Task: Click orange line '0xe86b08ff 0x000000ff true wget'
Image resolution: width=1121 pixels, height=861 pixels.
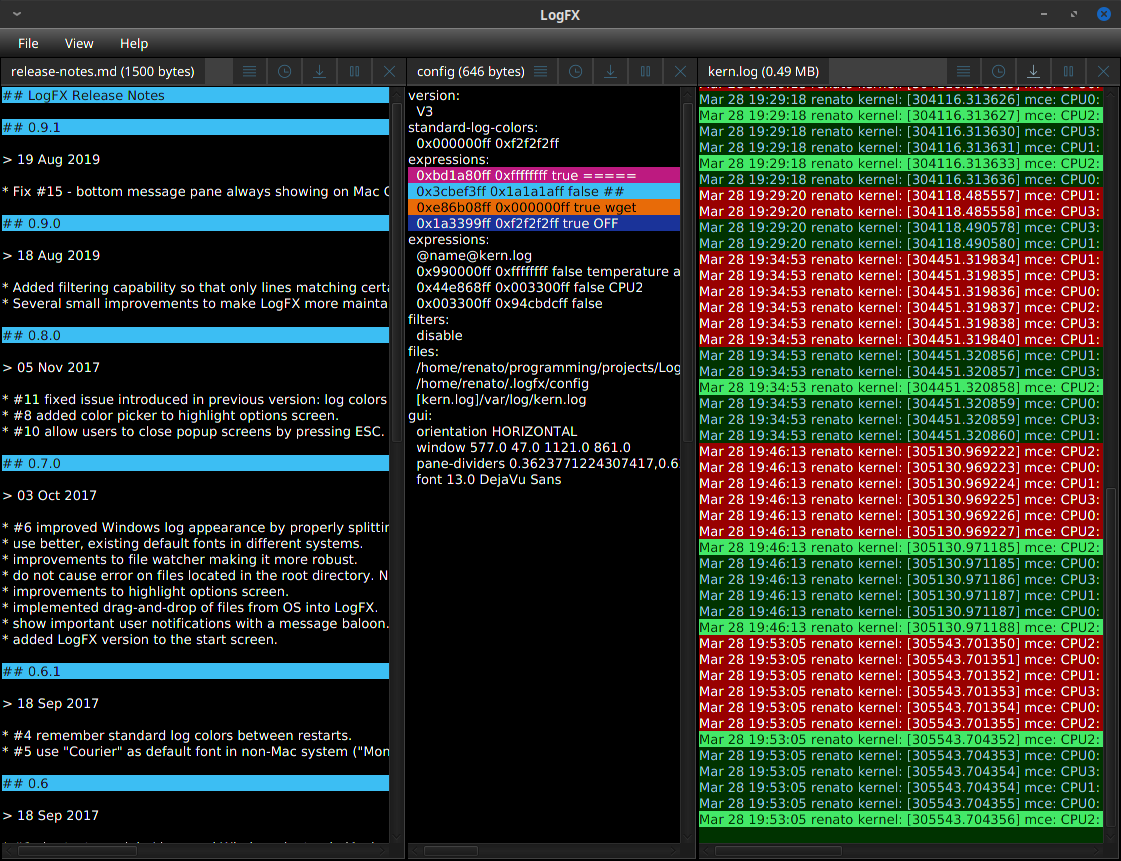Action: [x=544, y=207]
